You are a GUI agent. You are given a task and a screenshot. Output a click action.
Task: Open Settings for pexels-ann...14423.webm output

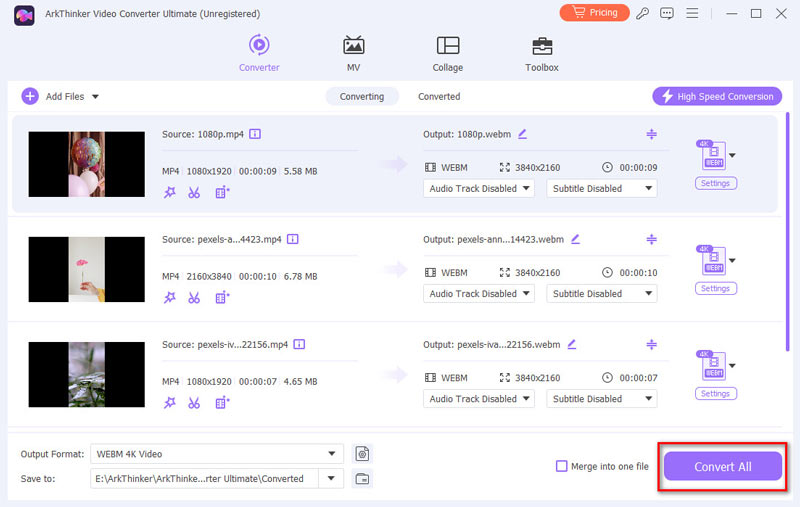[715, 288]
